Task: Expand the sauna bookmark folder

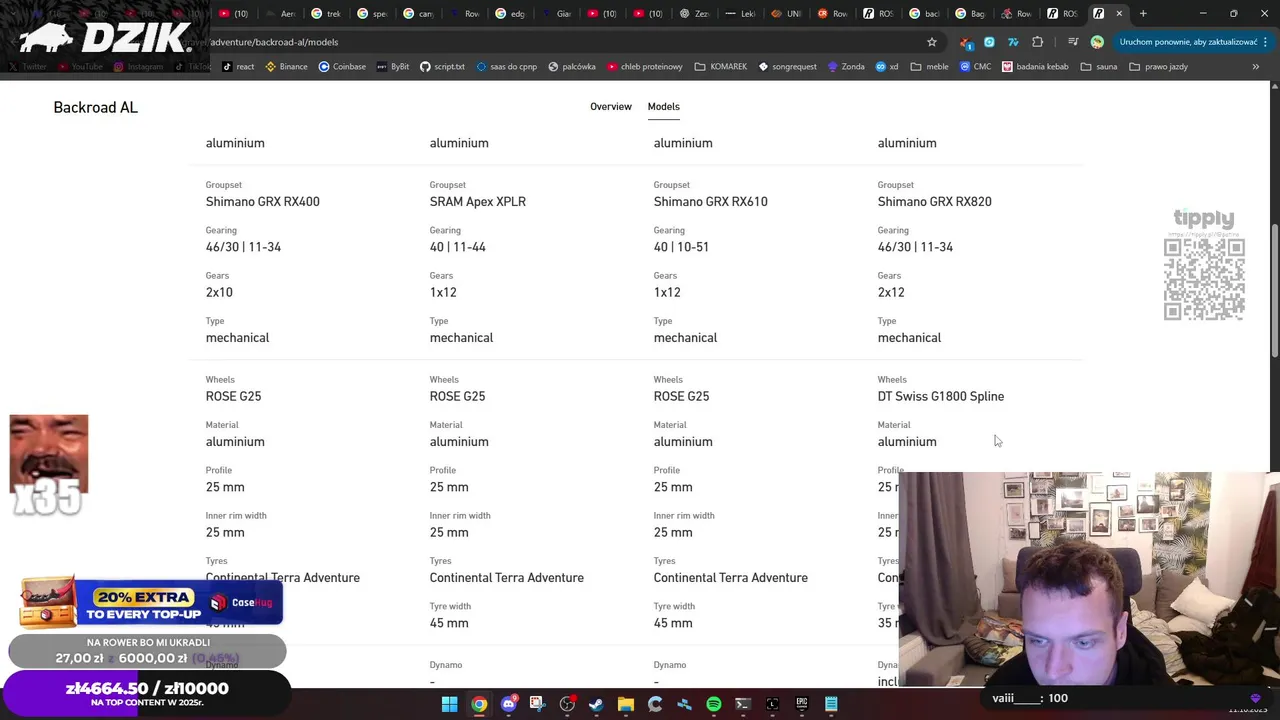Action: [x=1099, y=67]
